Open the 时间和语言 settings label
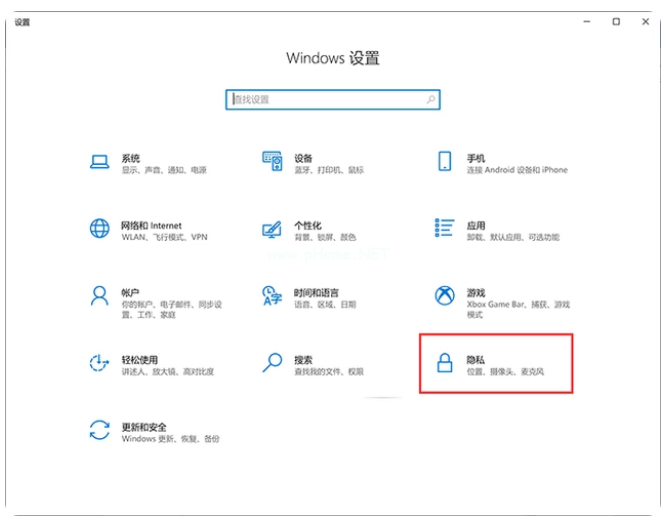Image resolution: width=667 pixels, height=525 pixels. 314,293
